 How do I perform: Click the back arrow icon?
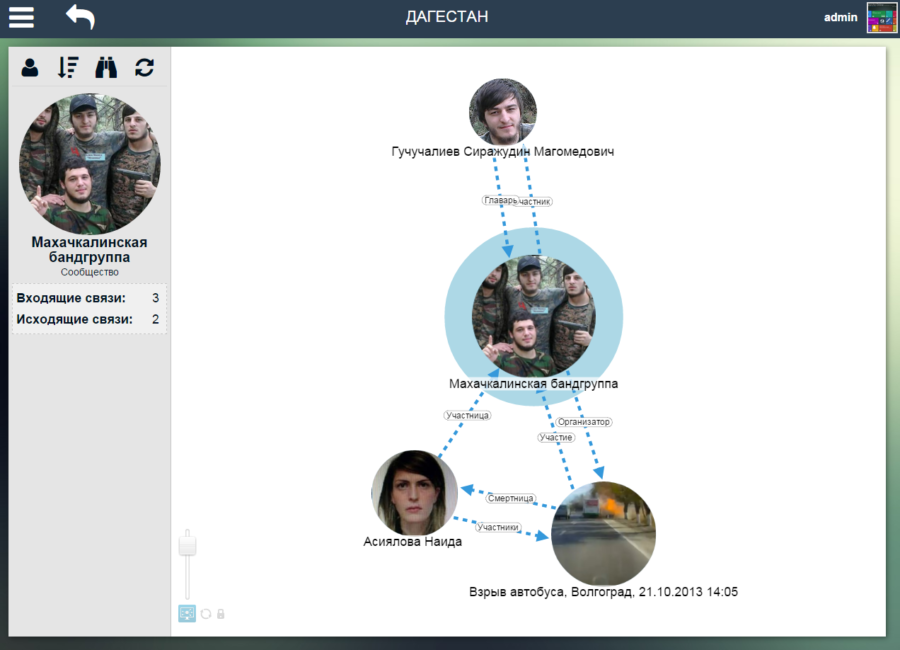point(80,17)
